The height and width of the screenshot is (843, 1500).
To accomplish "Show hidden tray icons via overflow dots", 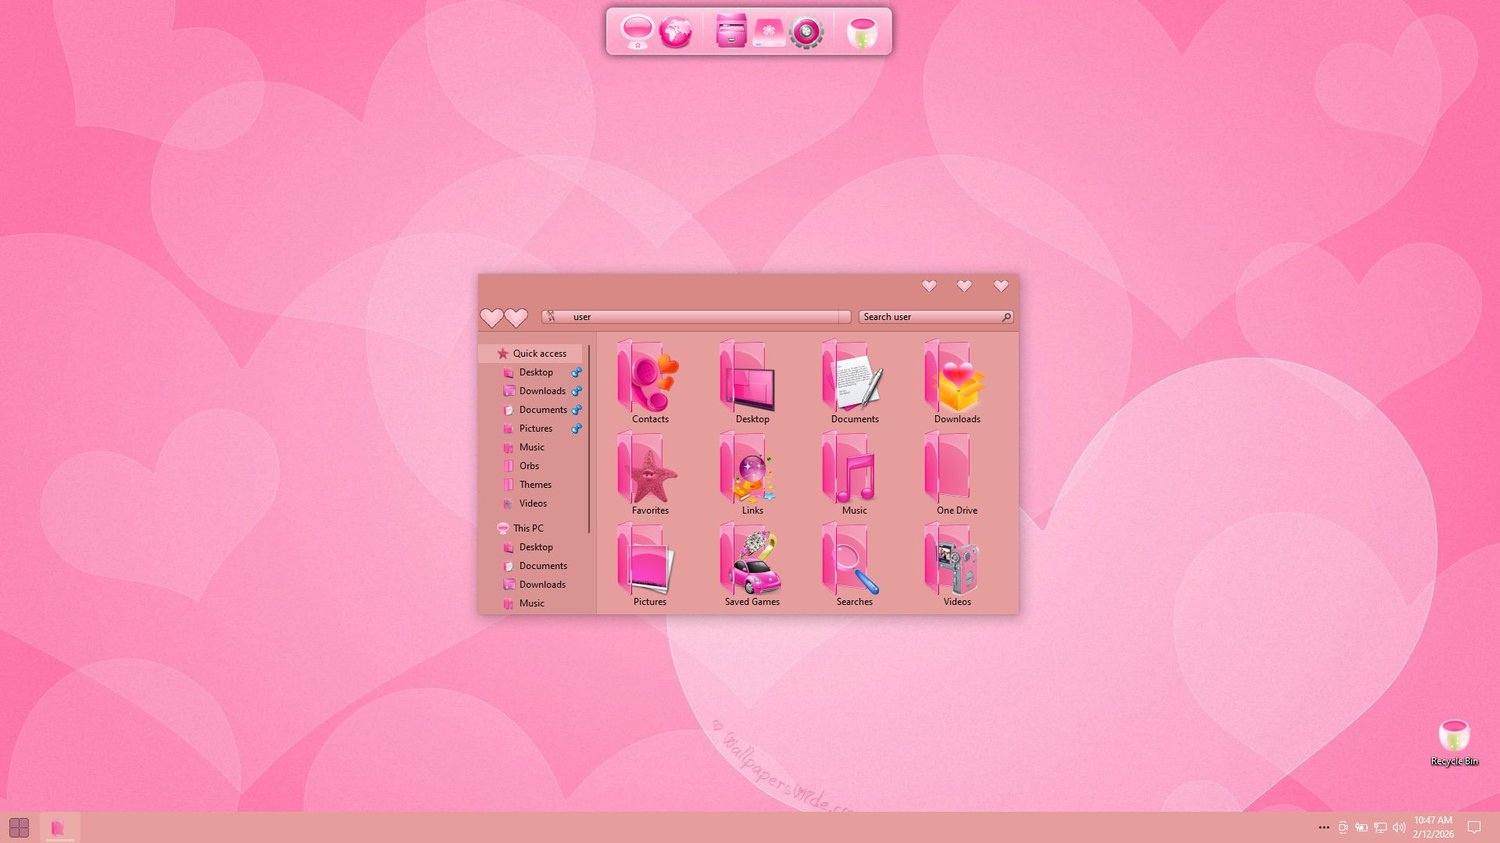I will [x=1324, y=828].
